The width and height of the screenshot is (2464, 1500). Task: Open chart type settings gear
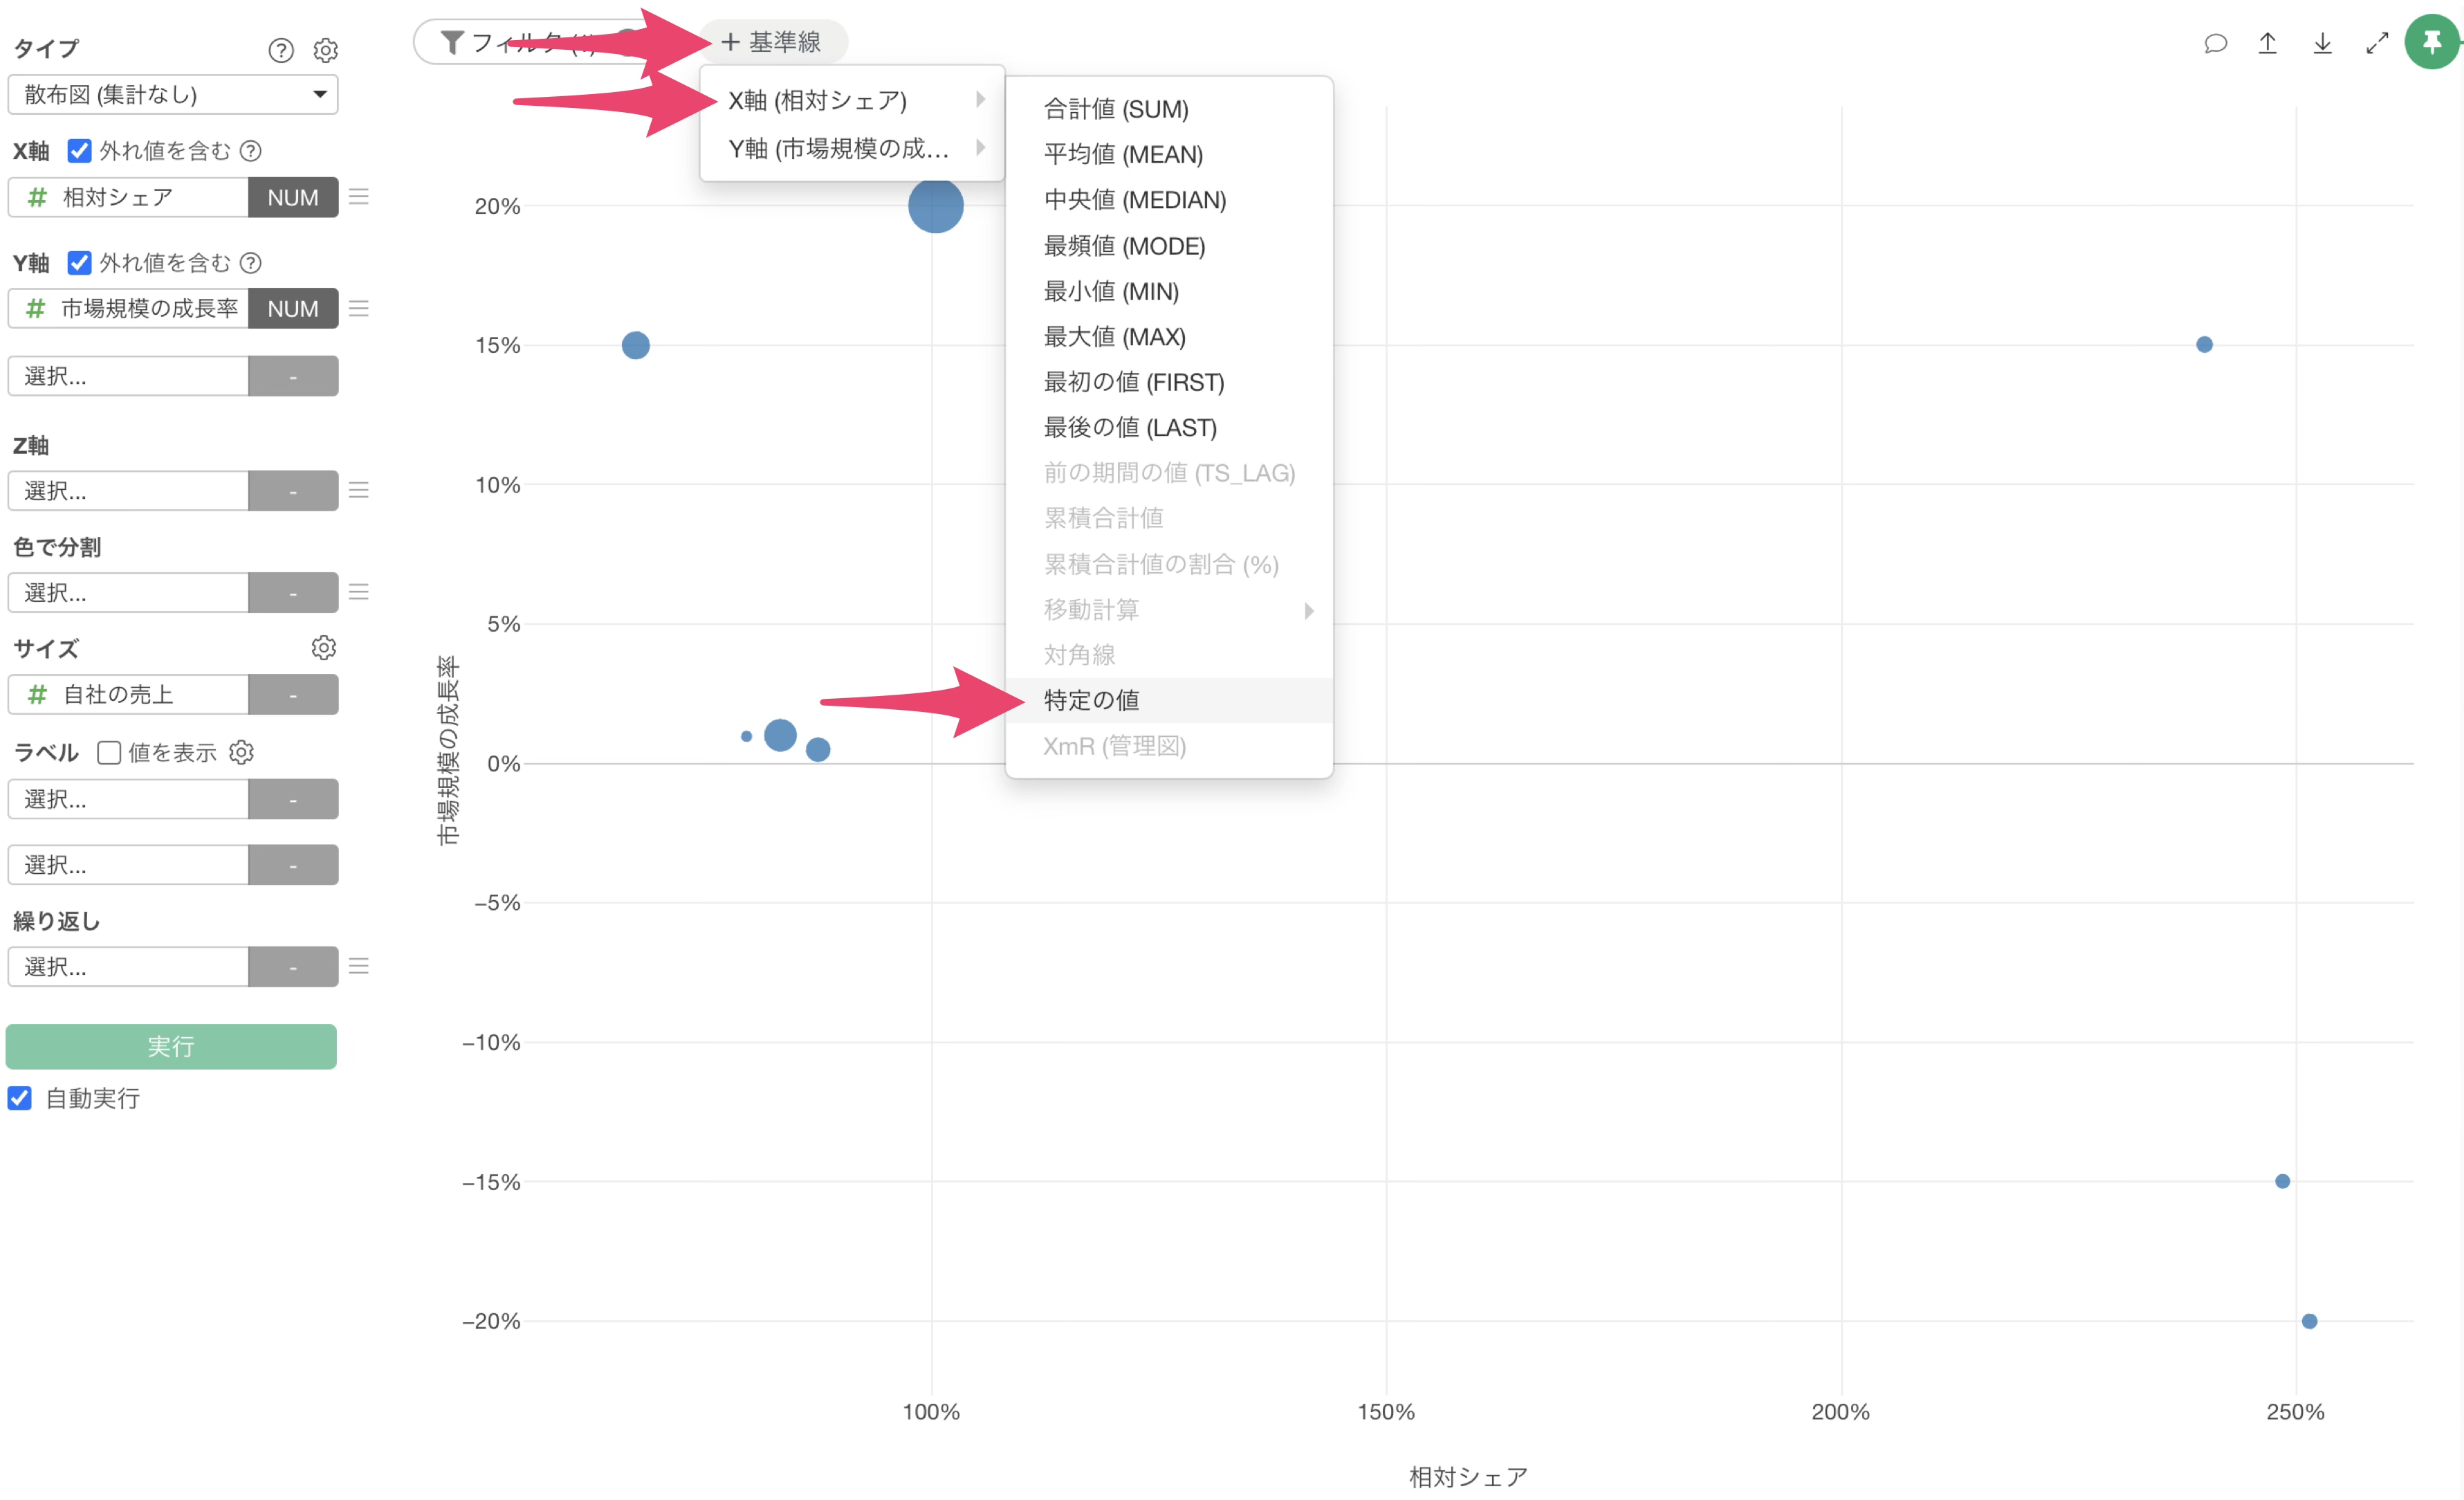326,50
